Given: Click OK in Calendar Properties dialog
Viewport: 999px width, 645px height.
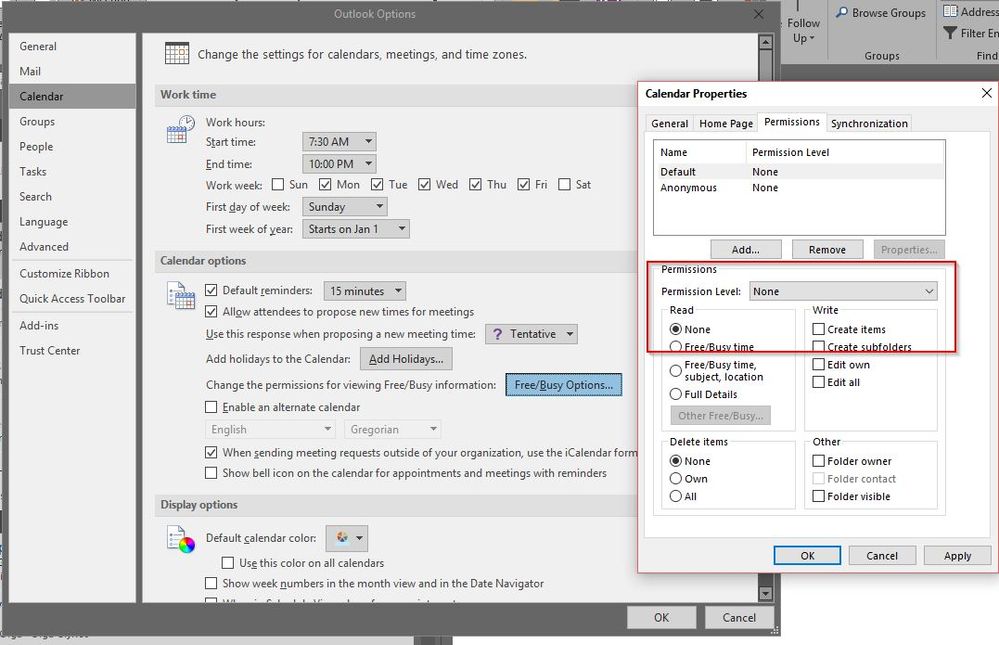Looking at the screenshot, I should point(807,555).
